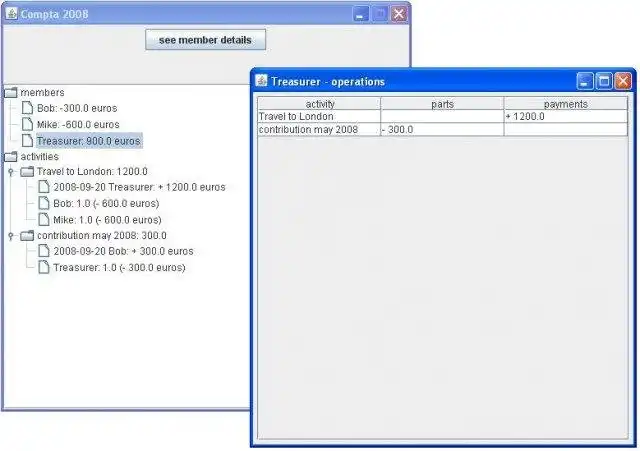Viewport: 640px width, 451px height.
Task: Click the 'Treasurer - operations' title bar text
Action: coord(328,82)
